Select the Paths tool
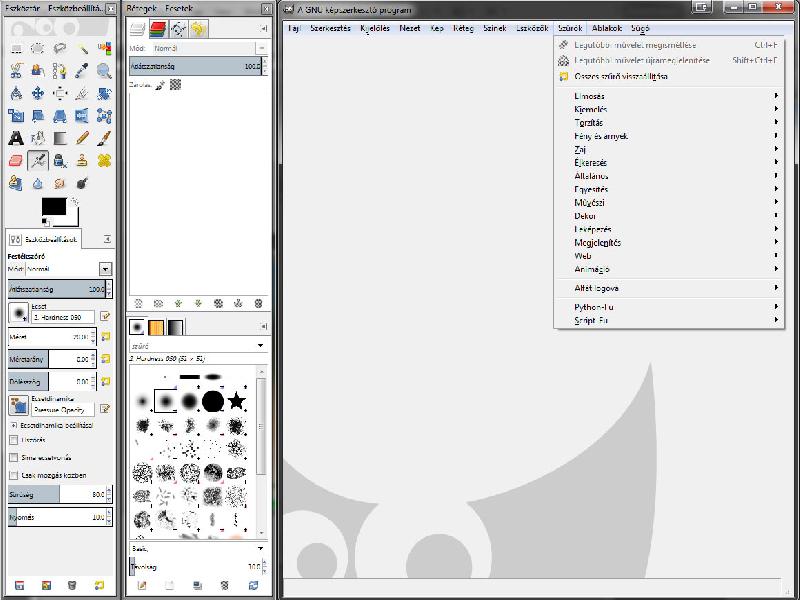Image resolution: width=800 pixels, height=600 pixels. pos(60,71)
